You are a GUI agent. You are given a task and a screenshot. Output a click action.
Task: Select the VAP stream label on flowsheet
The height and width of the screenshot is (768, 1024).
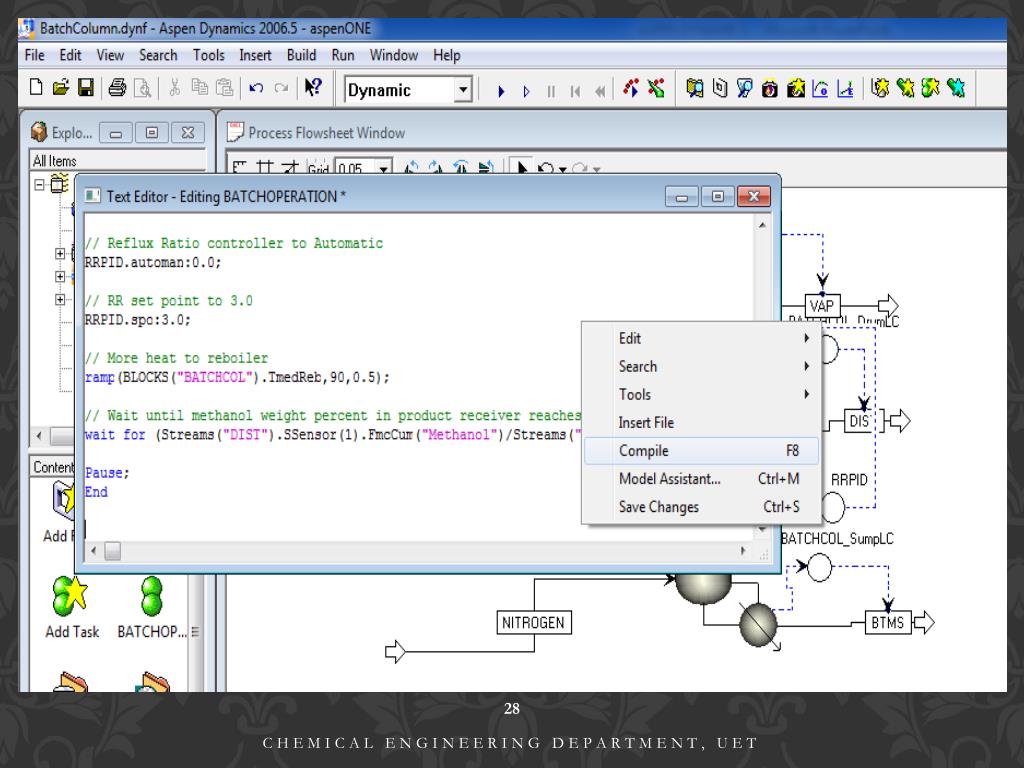click(x=822, y=306)
